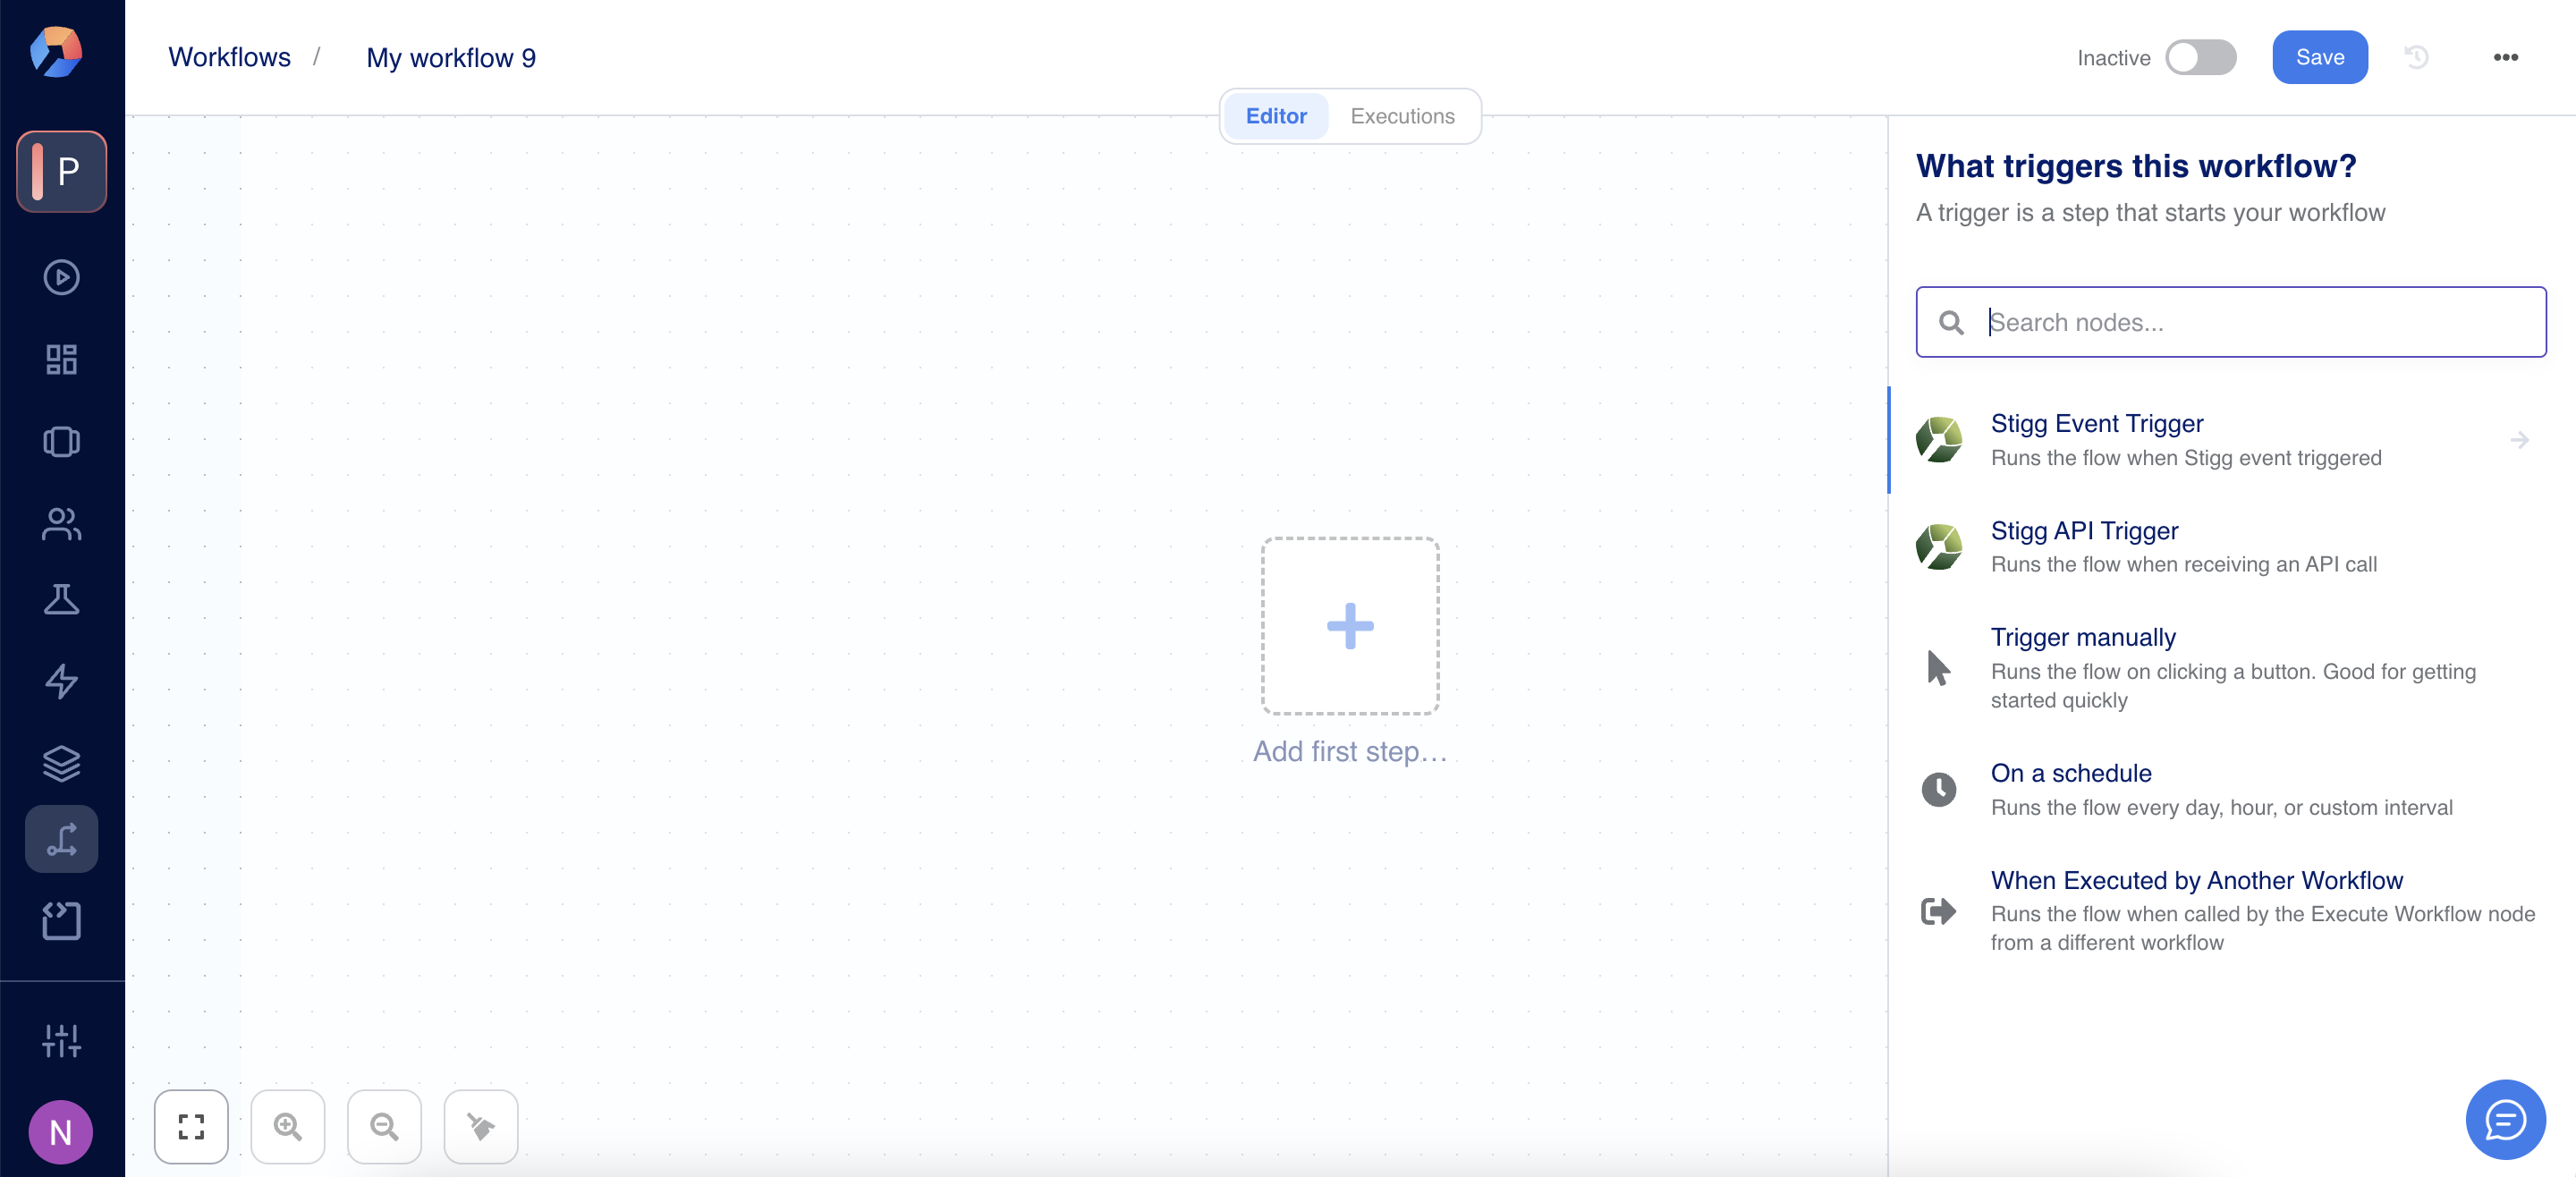Switch to the Executions tab
The image size is (2576, 1177).
click(1402, 116)
